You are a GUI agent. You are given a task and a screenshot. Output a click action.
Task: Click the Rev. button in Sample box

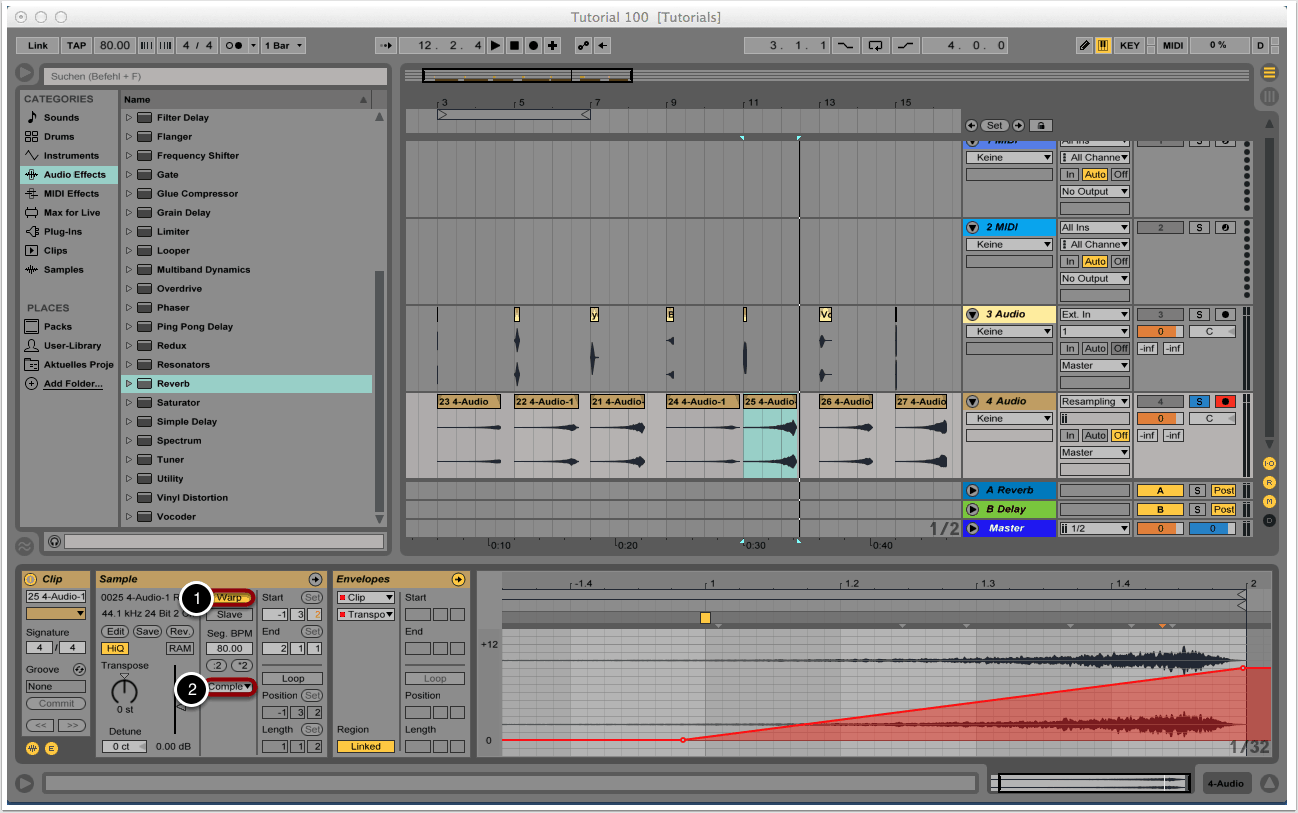click(x=180, y=631)
